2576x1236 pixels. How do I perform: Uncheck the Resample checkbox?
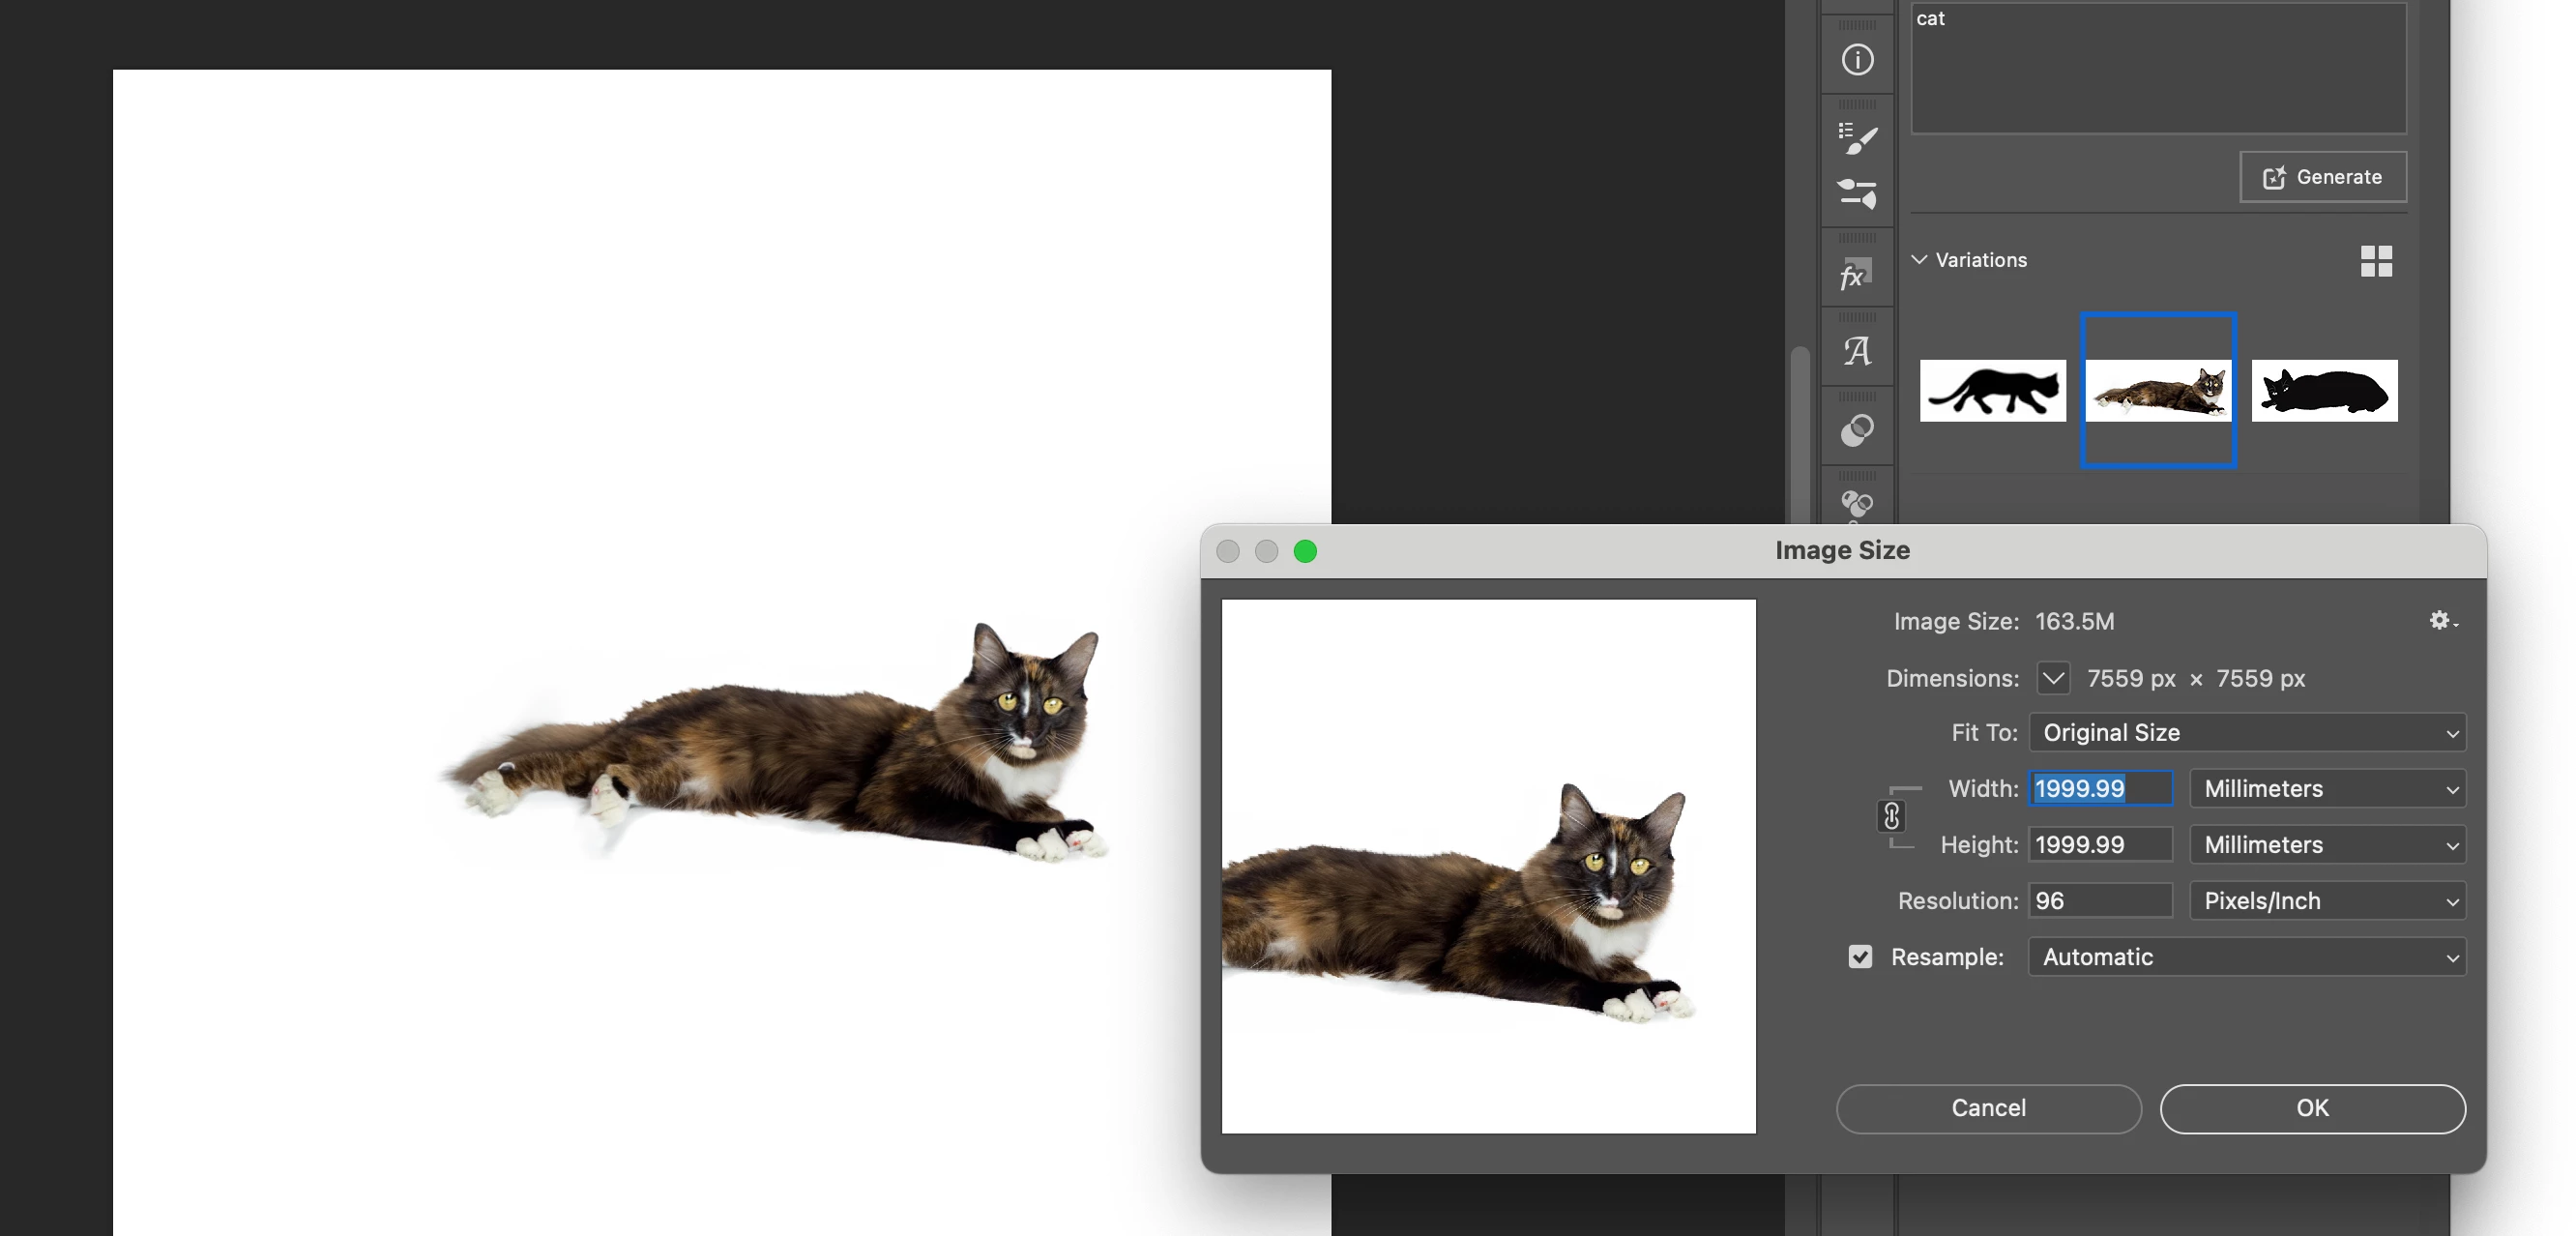tap(1860, 957)
